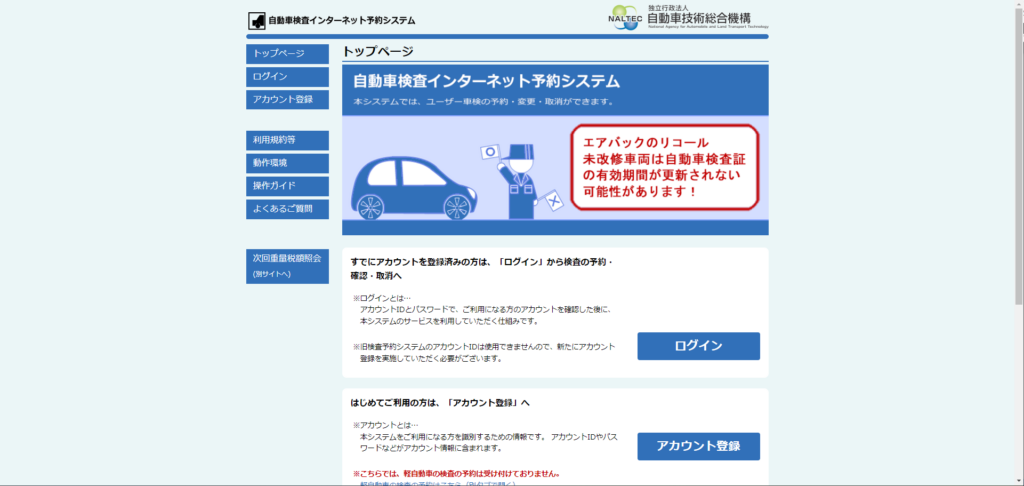Click the 自動車検査インターネット予約システム header title
1024x486 pixels.
click(341, 20)
